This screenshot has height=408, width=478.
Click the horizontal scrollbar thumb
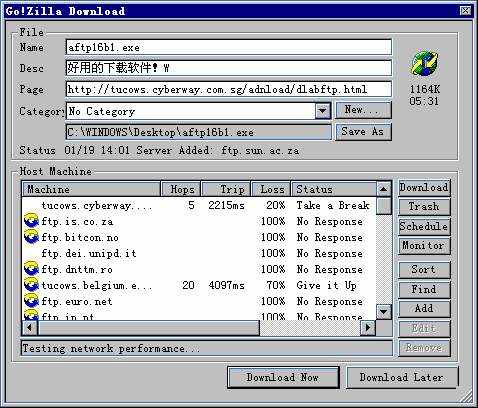148,327
